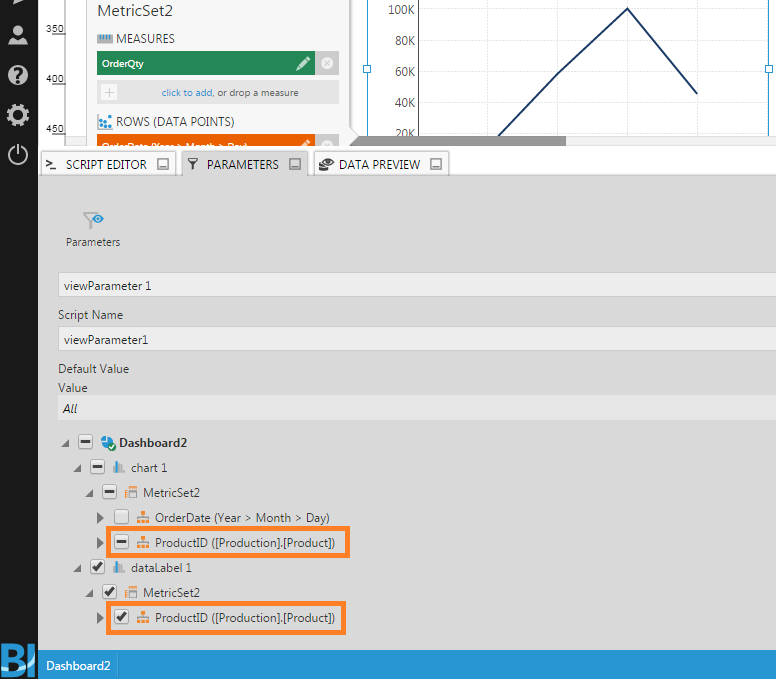Remove the OrderQty measure
776x679 pixels.
coord(328,64)
